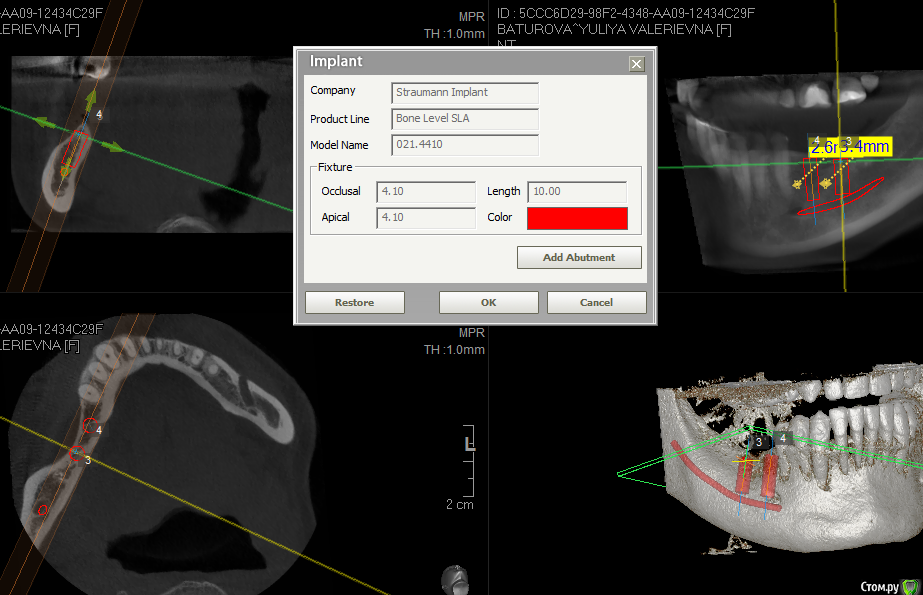
Task: Click the Occlusal diameter field
Action: coord(425,191)
